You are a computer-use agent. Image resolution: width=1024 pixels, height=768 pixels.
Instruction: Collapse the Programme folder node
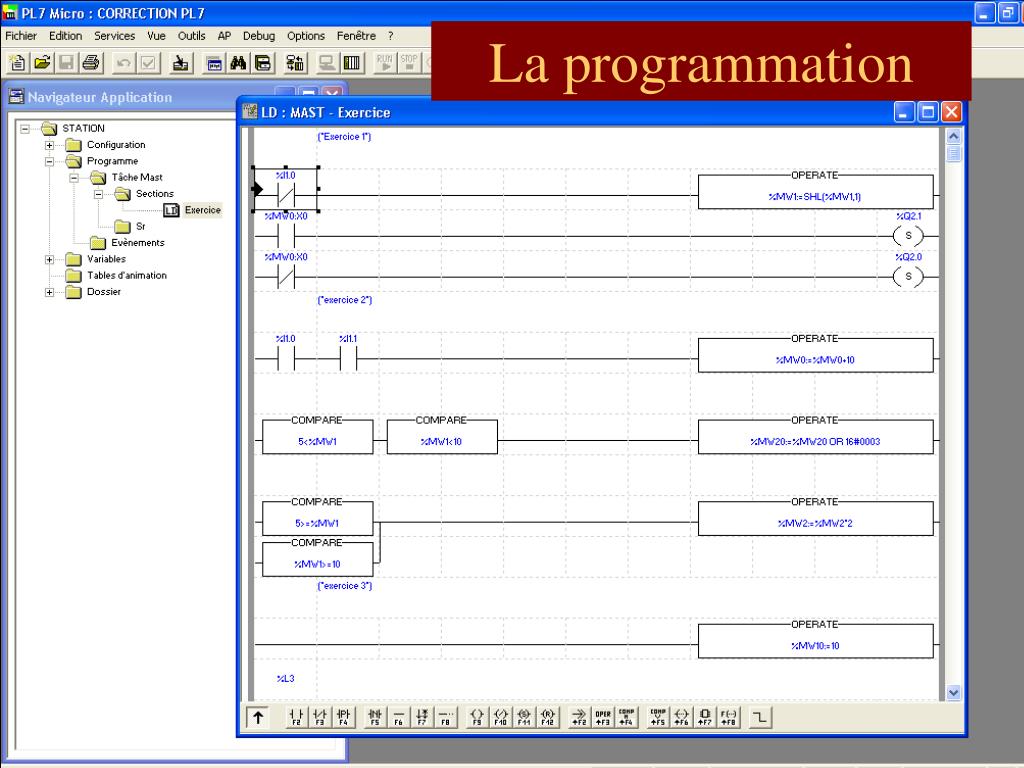pyautogui.click(x=50, y=161)
